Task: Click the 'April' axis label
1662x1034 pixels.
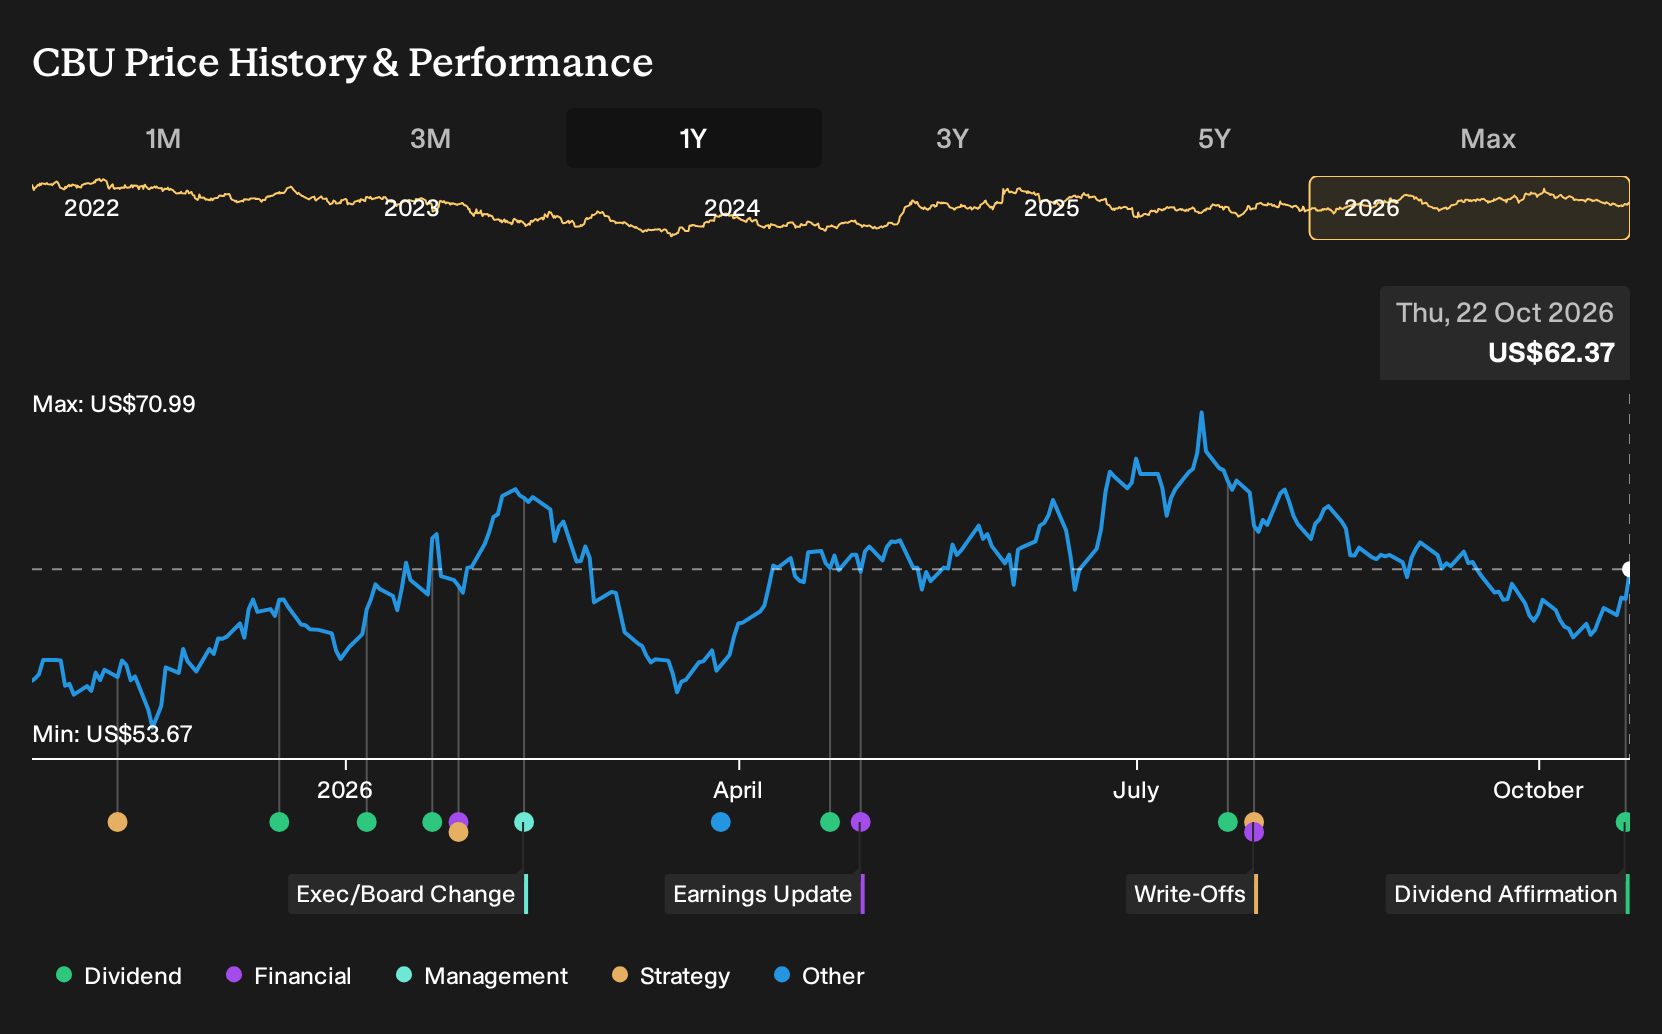Action: pos(738,790)
